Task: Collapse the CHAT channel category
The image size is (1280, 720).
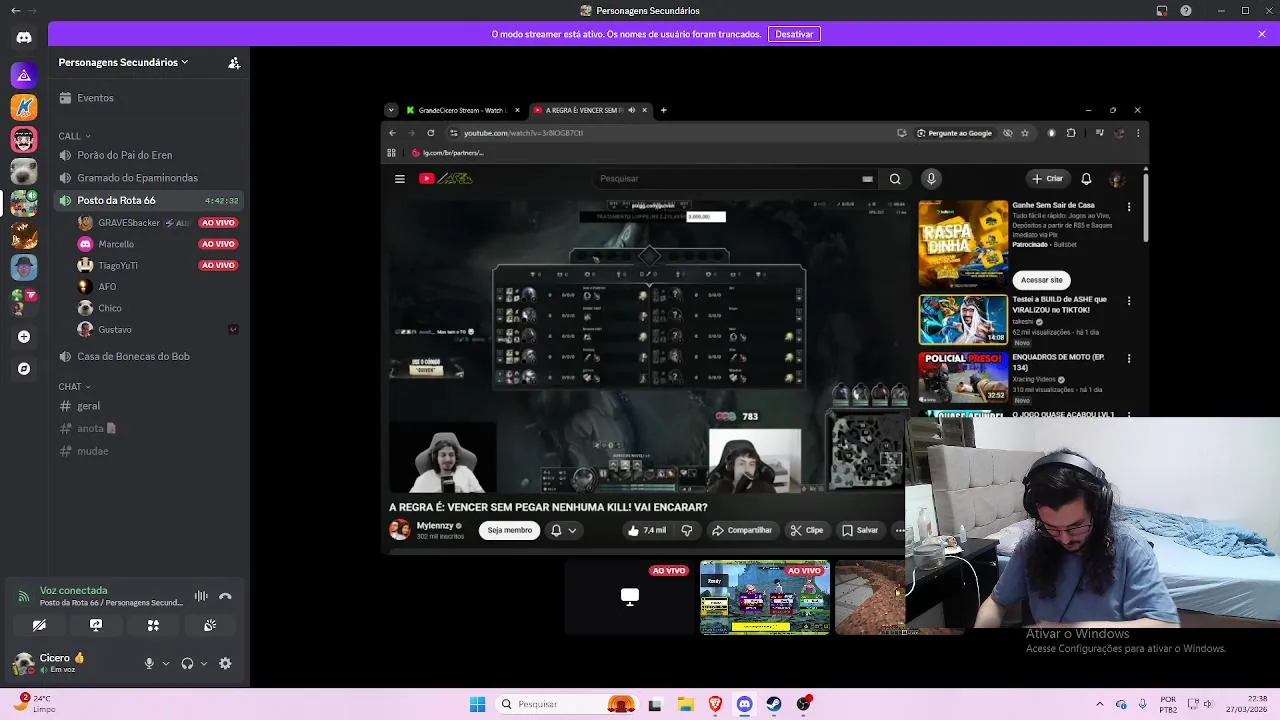Action: pos(74,386)
